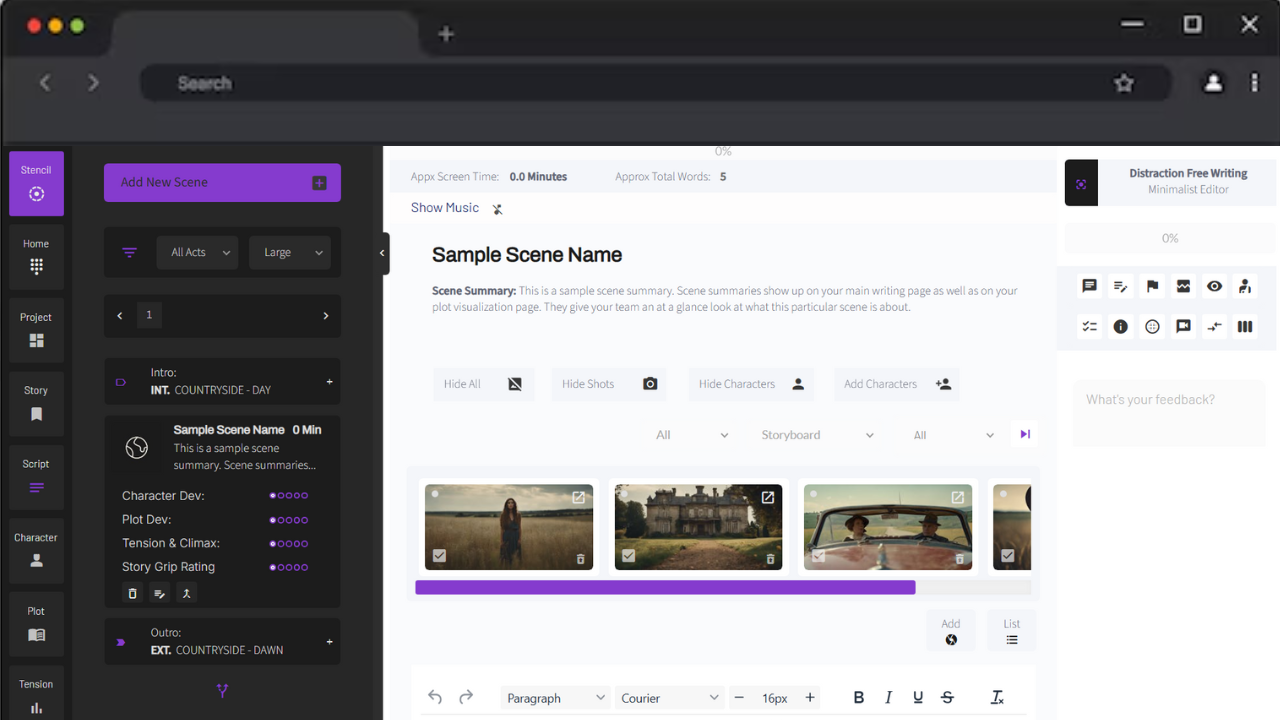Viewport: 1280px width, 720px height.
Task: Click the Add New Scene button
Action: click(222, 183)
